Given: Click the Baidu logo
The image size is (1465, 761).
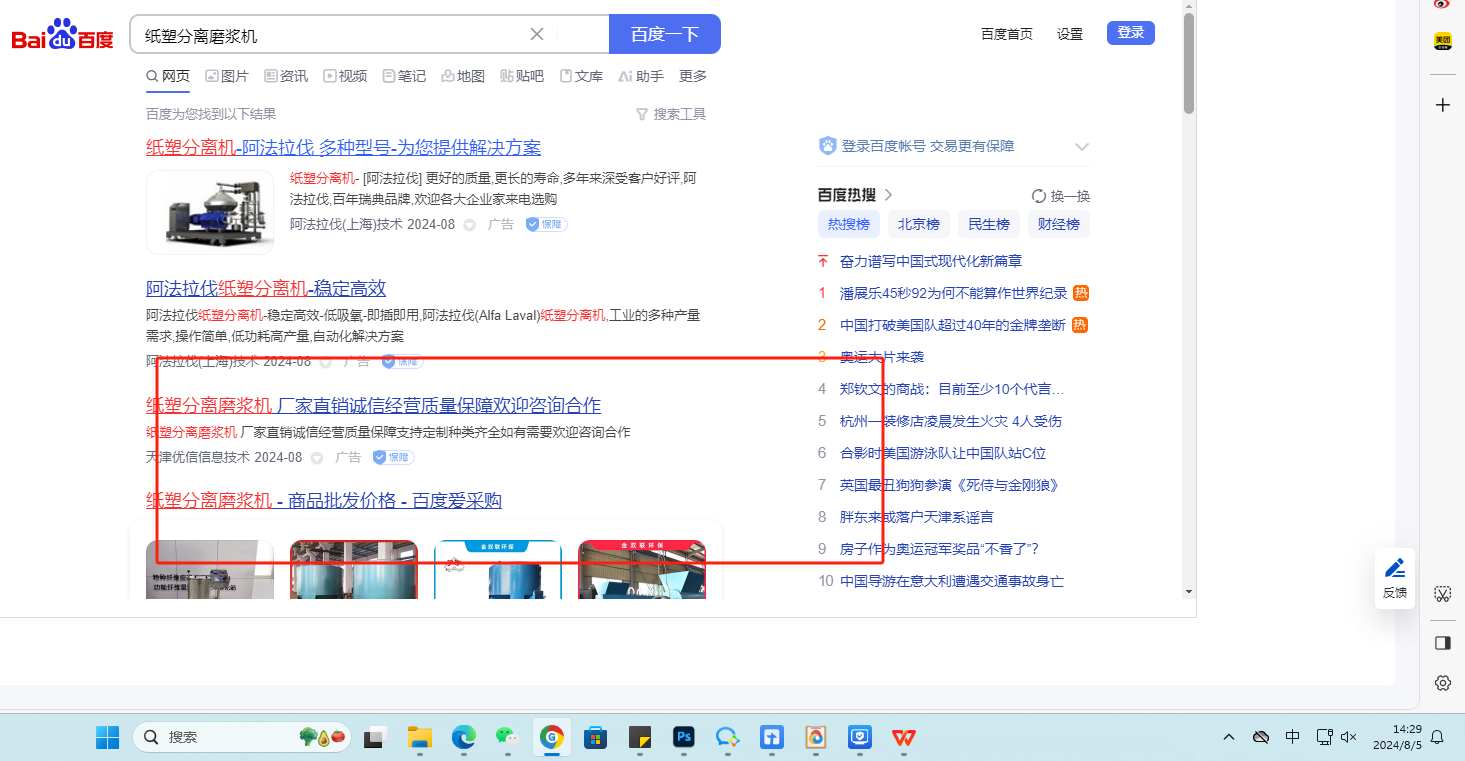Looking at the screenshot, I should pos(62,36).
